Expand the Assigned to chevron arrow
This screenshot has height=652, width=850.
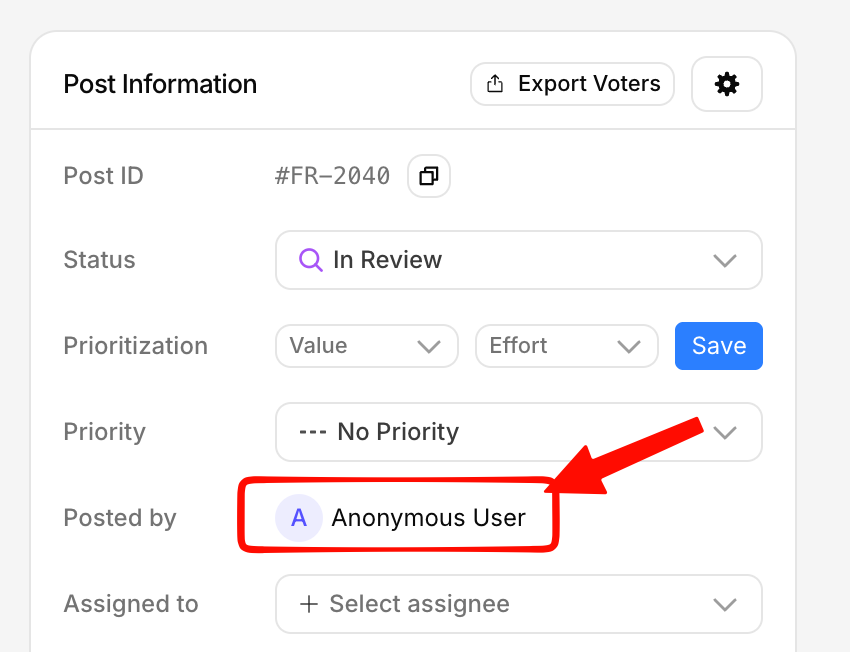pos(724,604)
